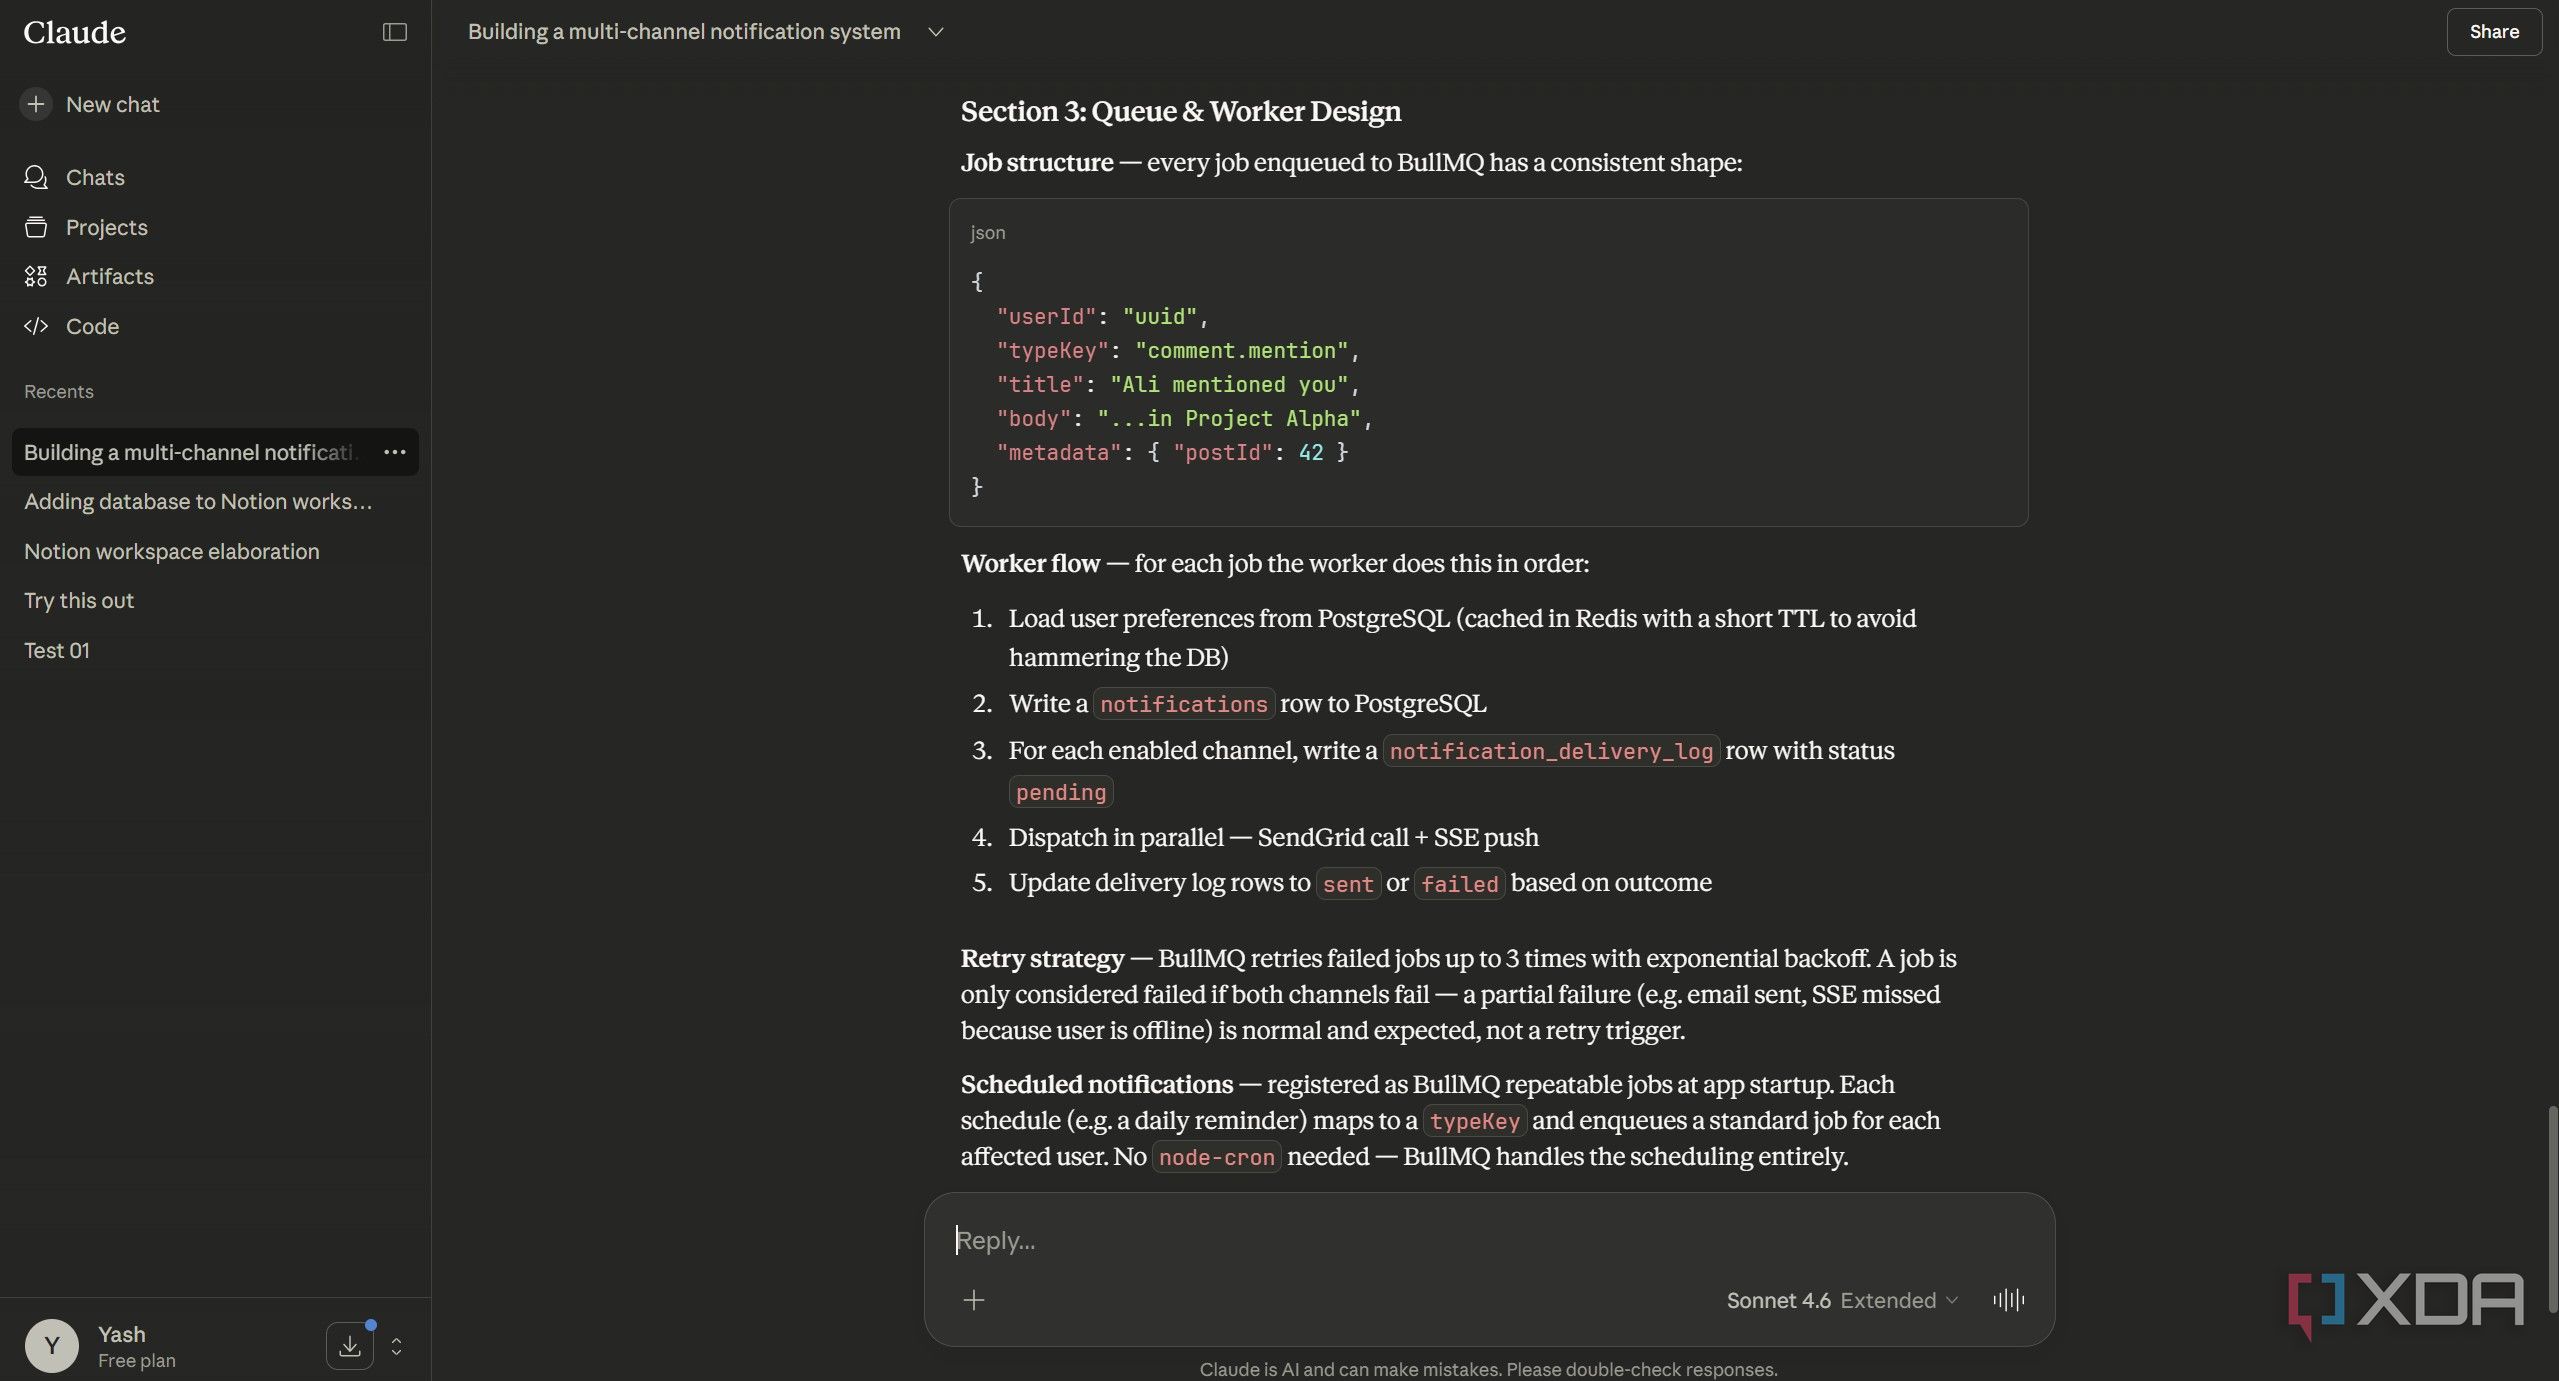Open options menu for the notification chat
The image size is (2559, 1381).
(395, 452)
